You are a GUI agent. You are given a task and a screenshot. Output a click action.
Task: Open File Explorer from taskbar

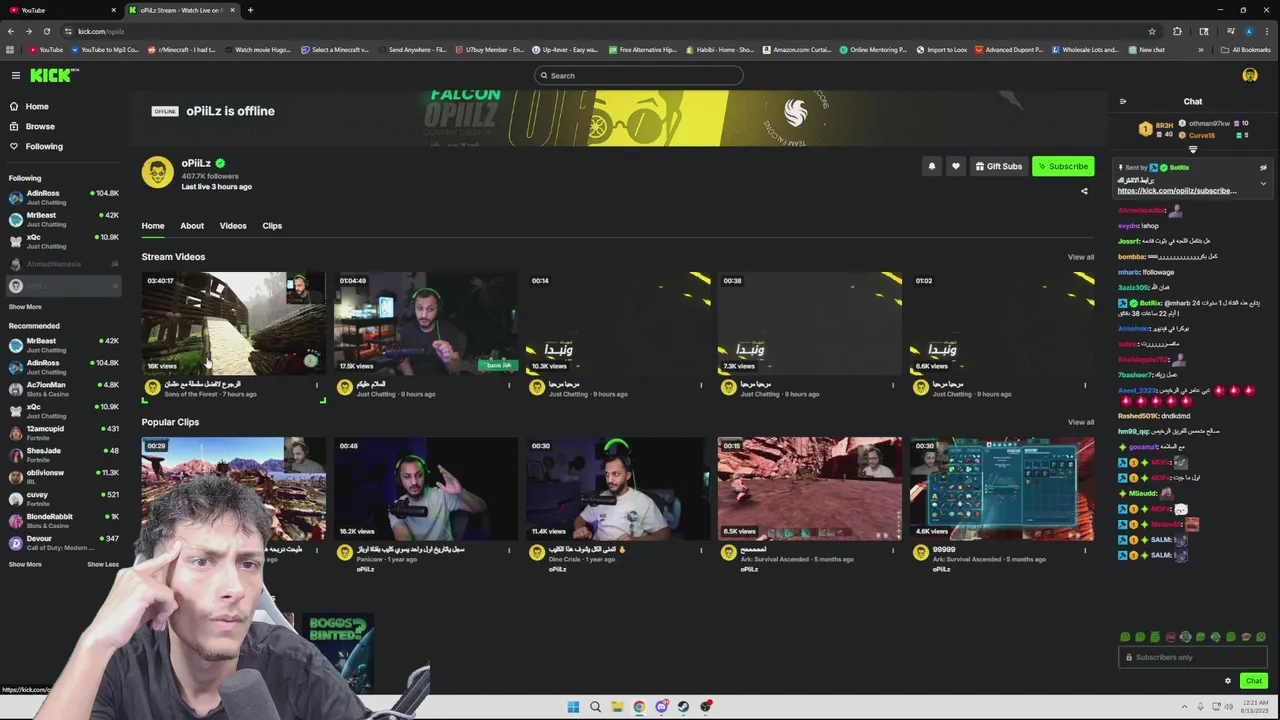617,707
